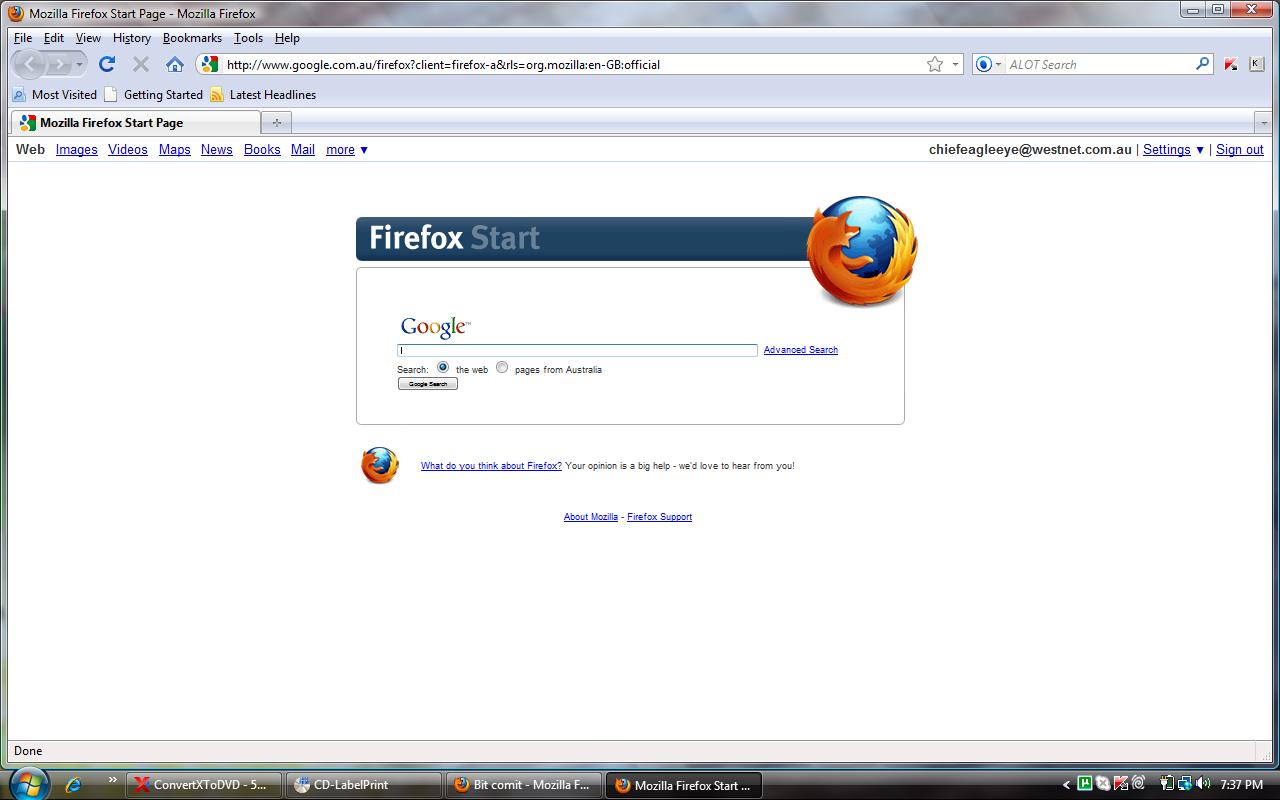Image resolution: width=1280 pixels, height=800 pixels.
Task: Open the Skype tray icon
Action: (1103, 784)
